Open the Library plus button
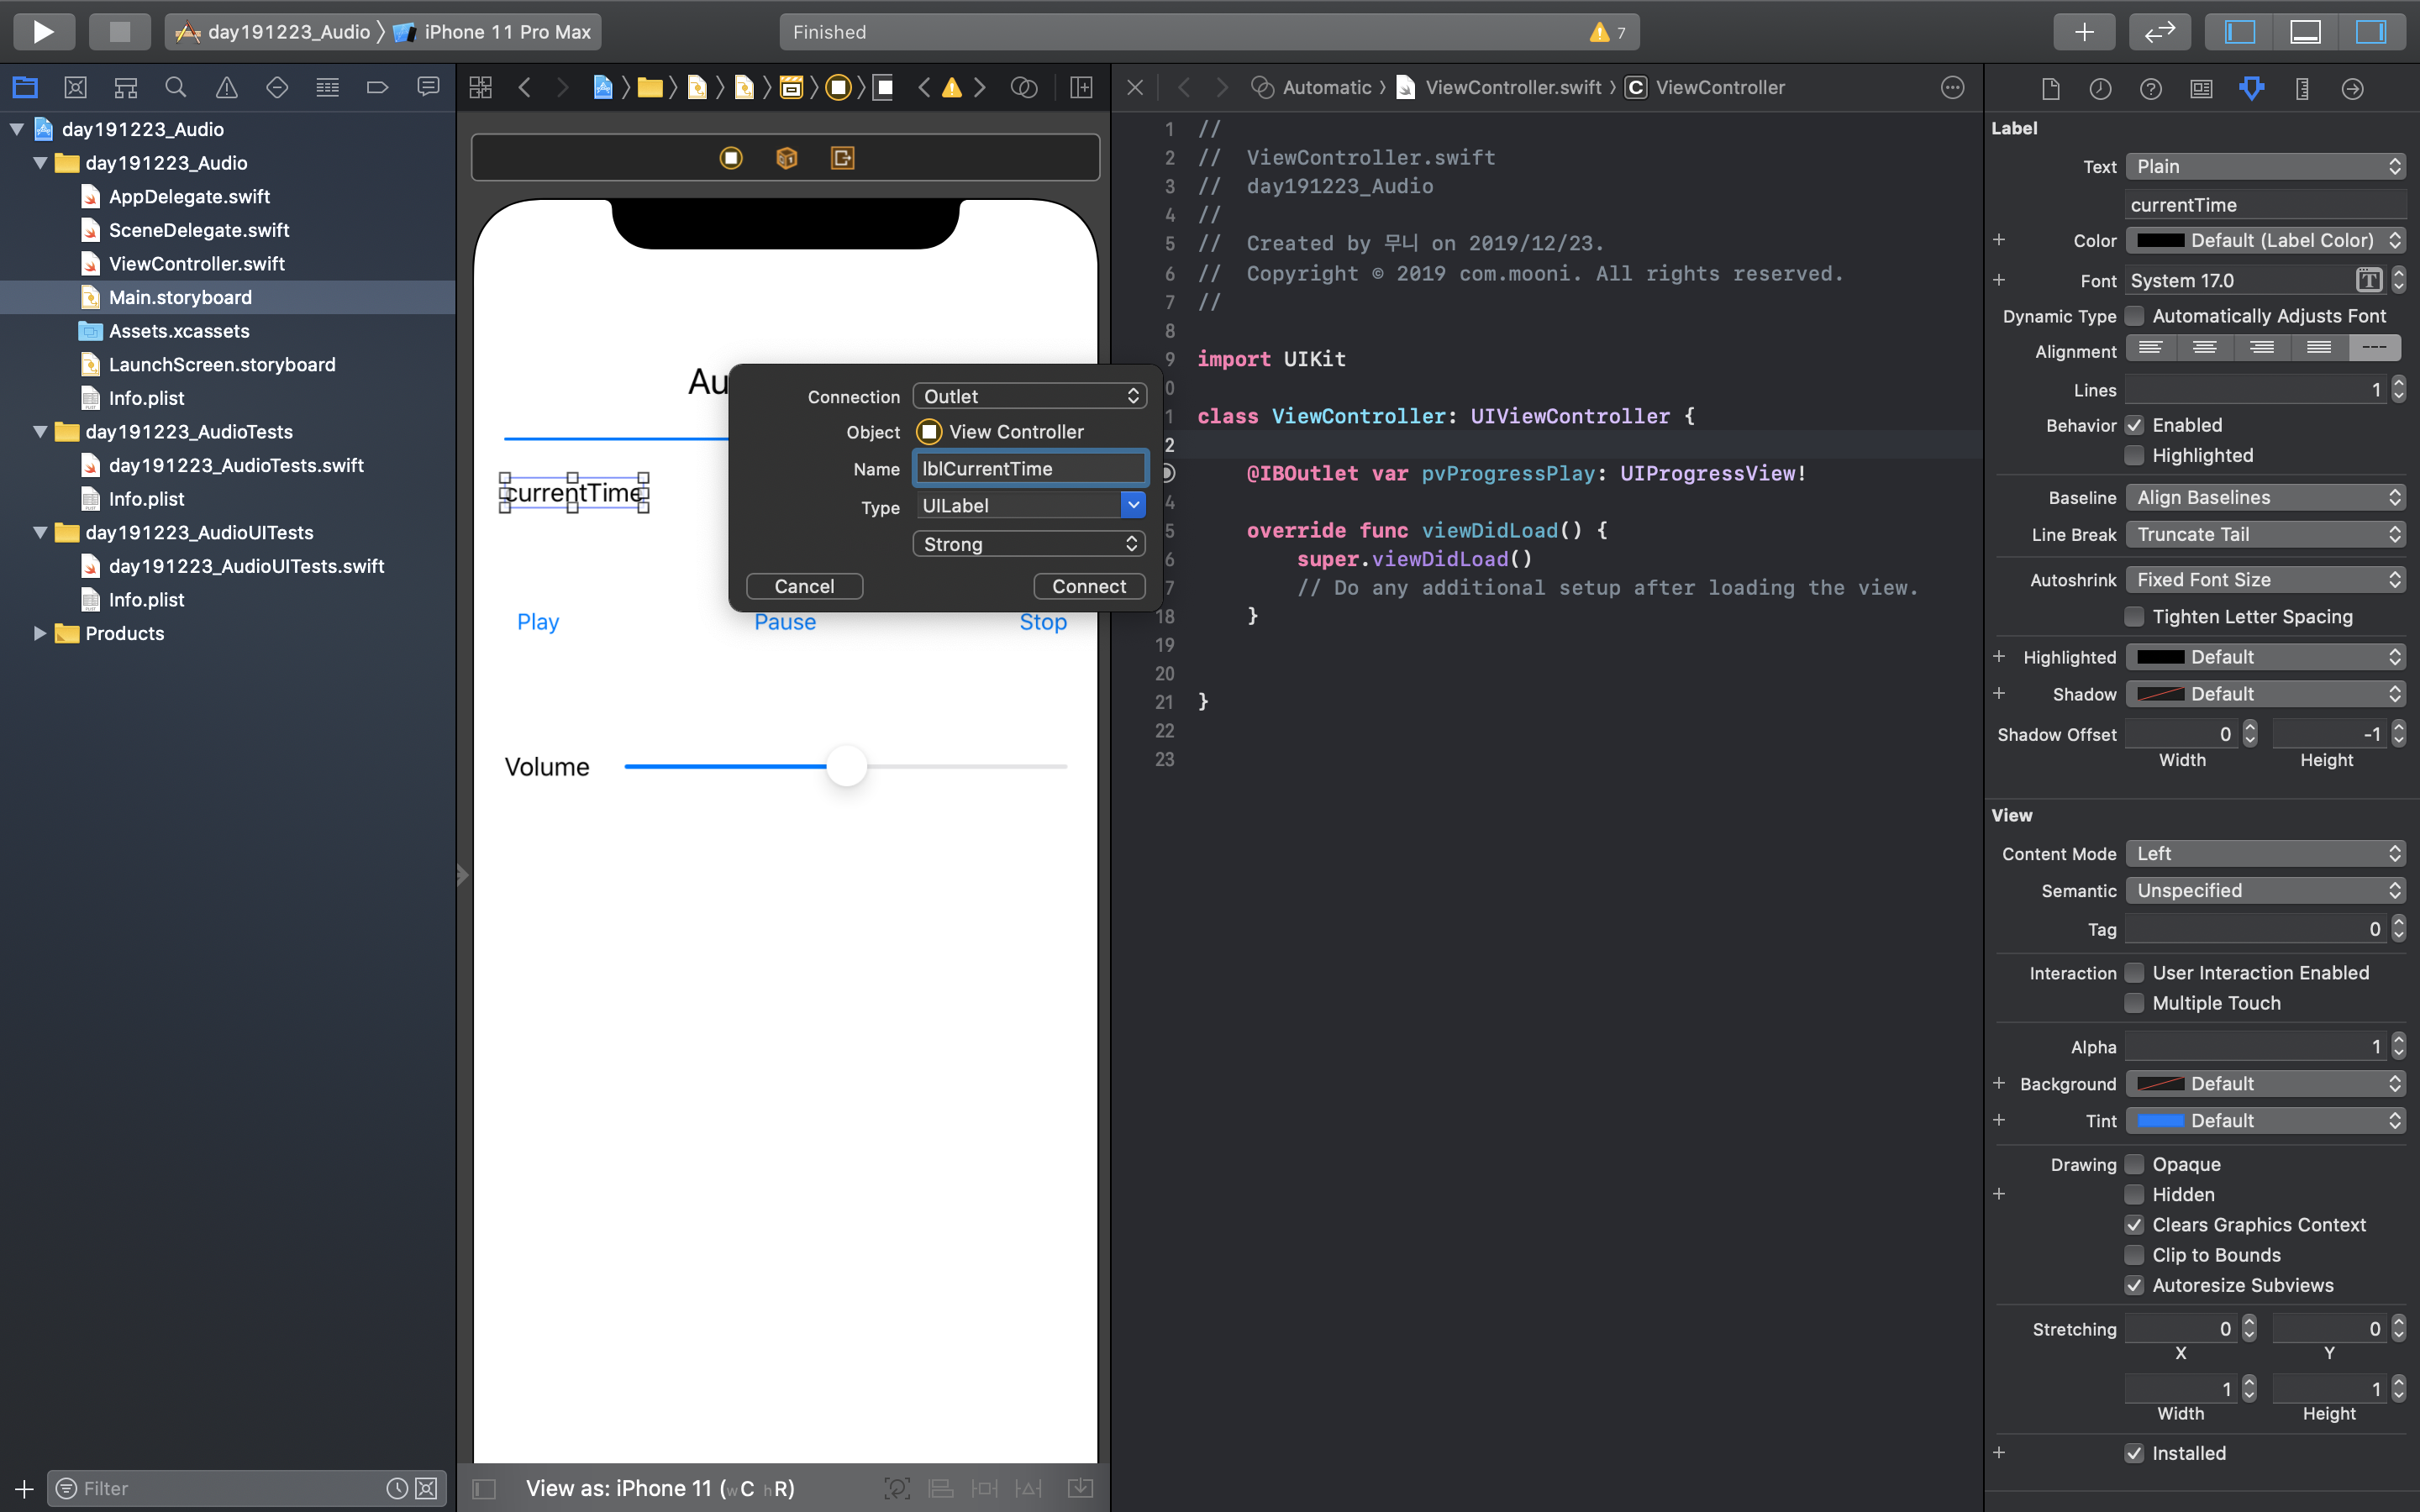Screen dimensions: 2420x1512 (x=2084, y=31)
